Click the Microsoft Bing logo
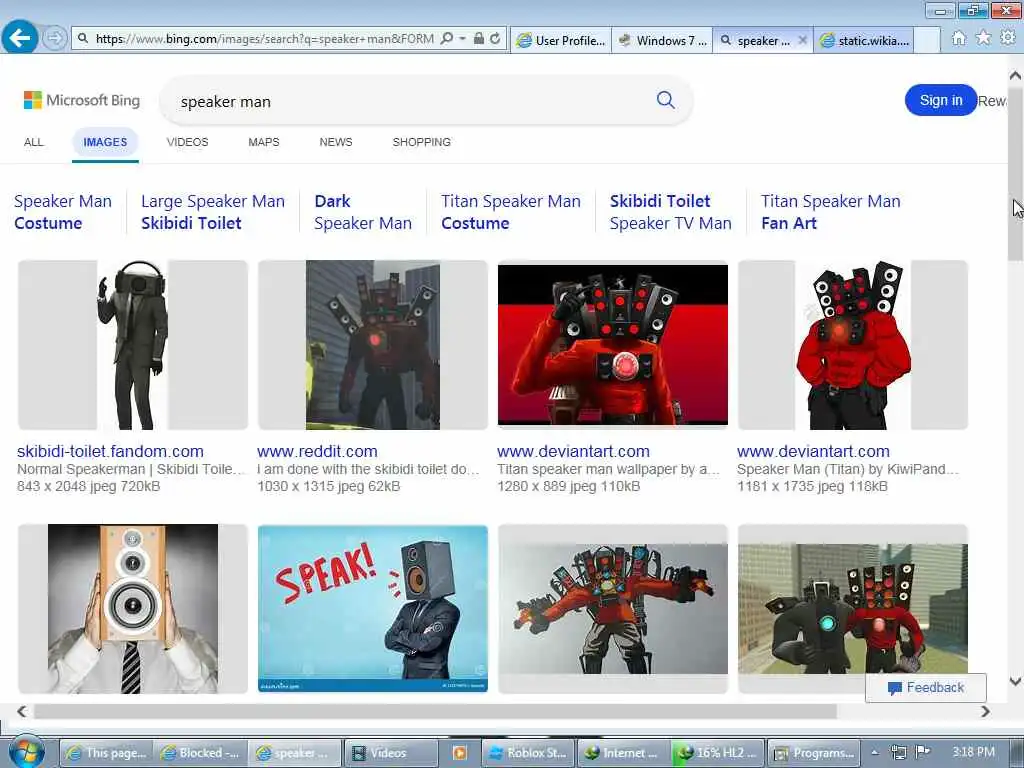This screenshot has width=1024, height=768. coord(82,100)
